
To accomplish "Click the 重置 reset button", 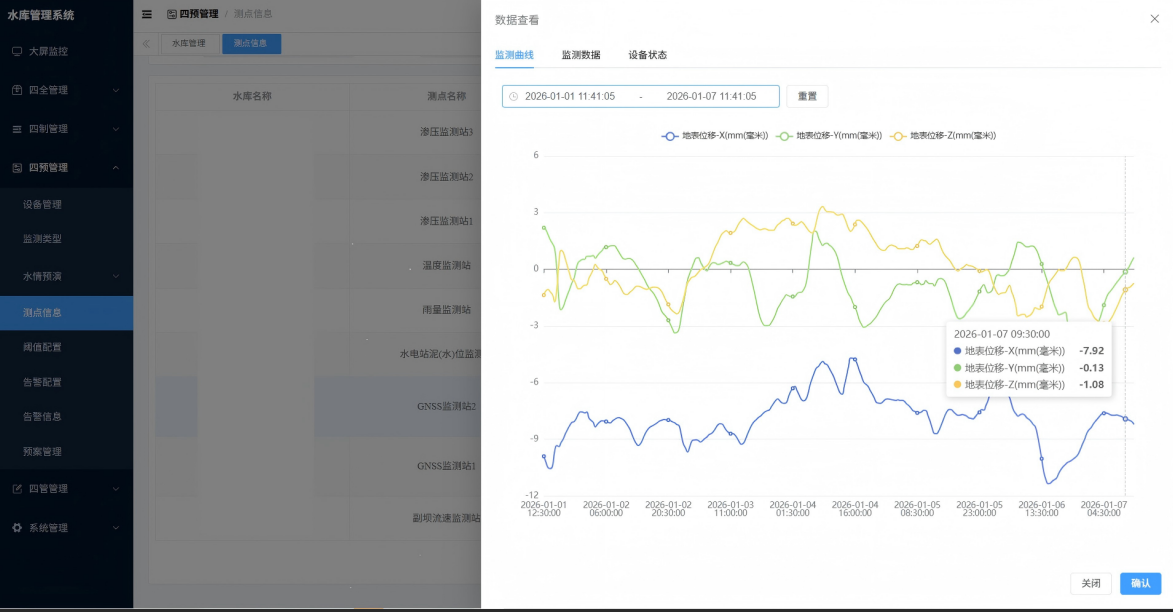I will 807,97.
